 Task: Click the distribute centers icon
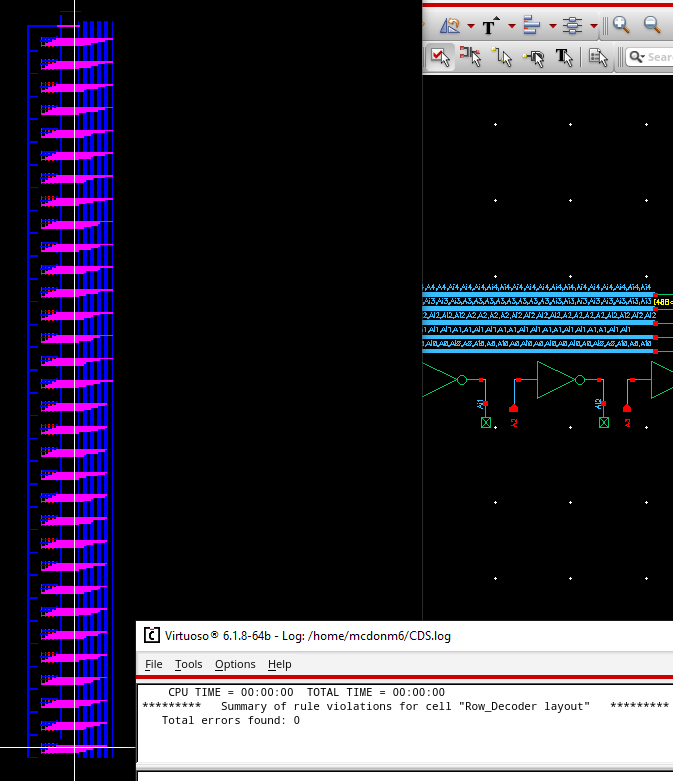click(x=572, y=25)
